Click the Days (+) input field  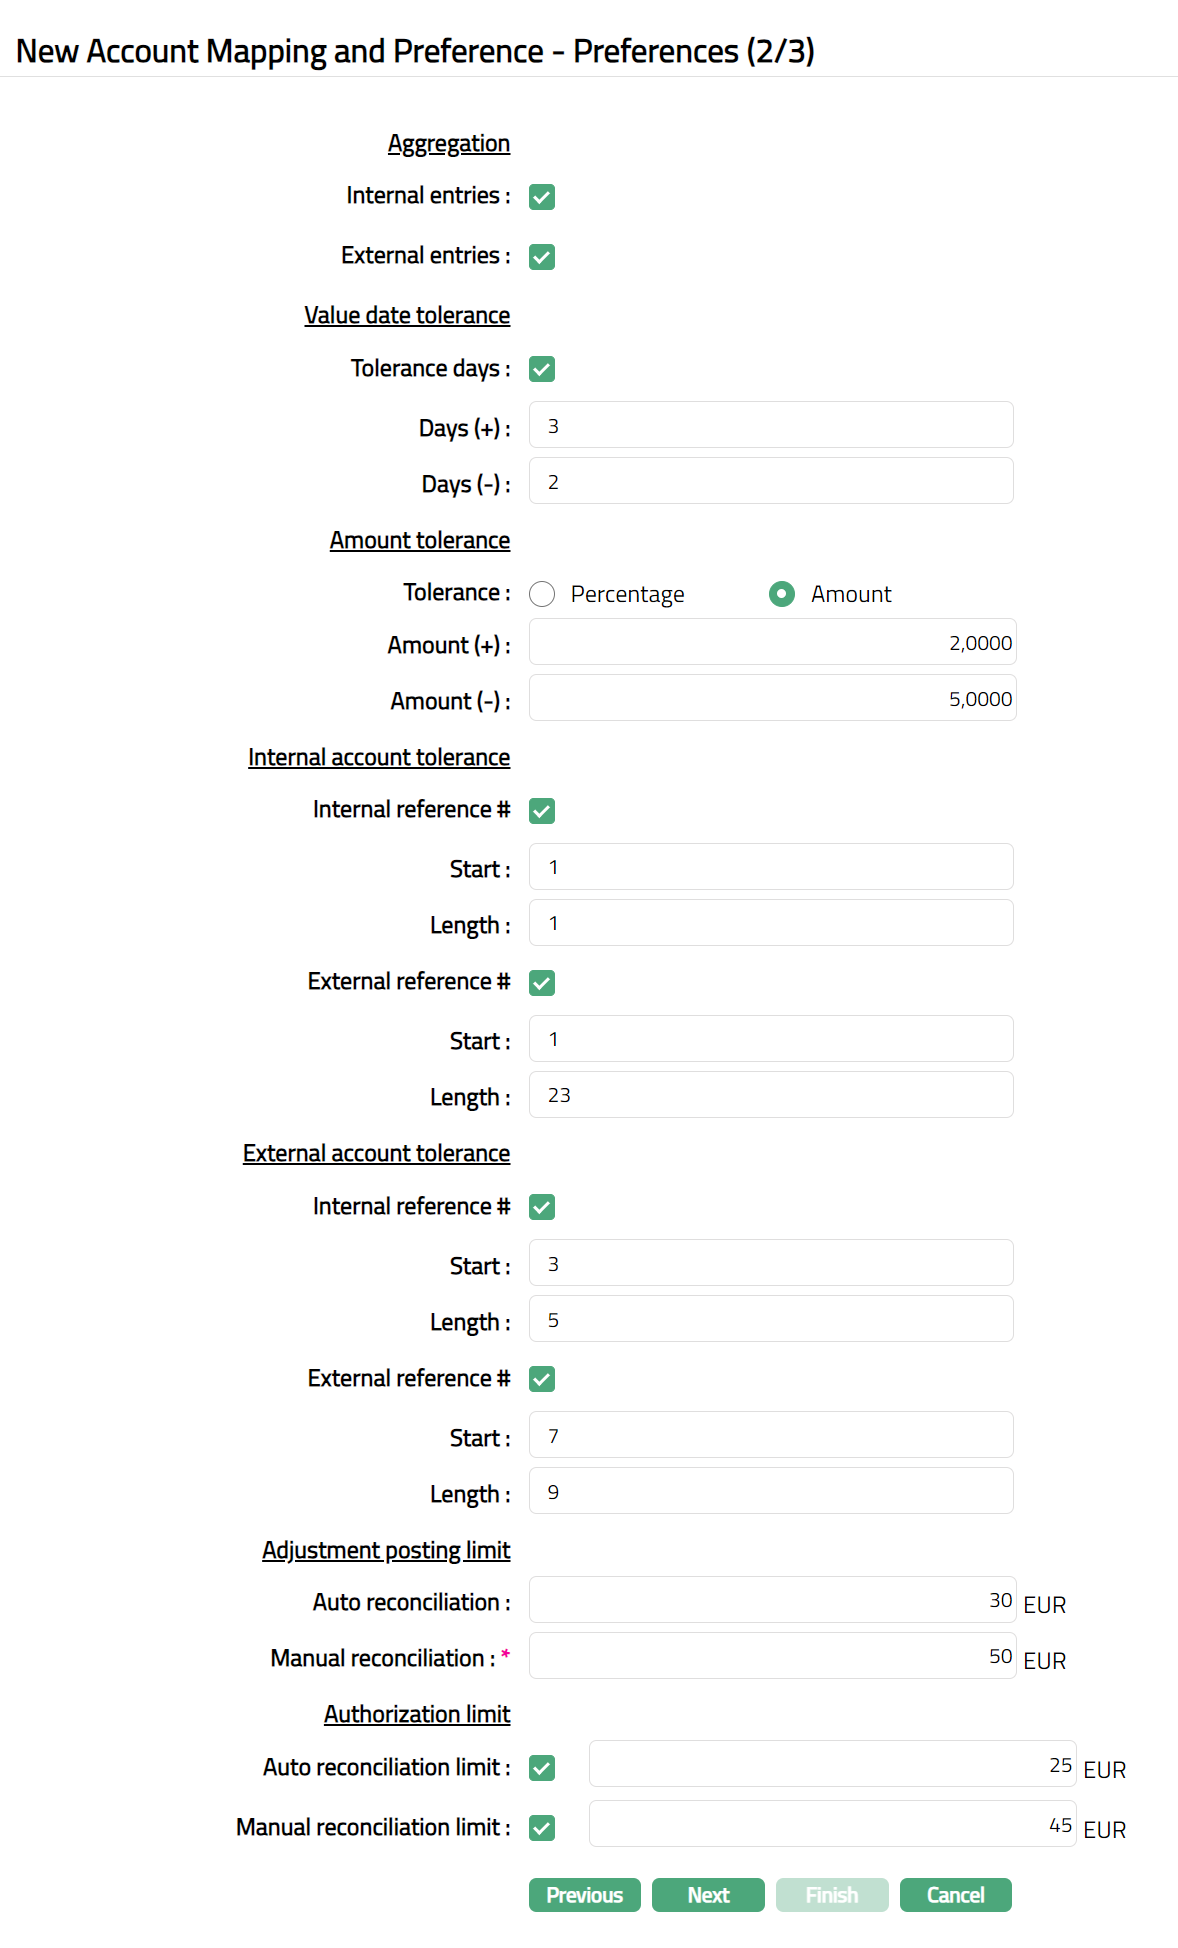(x=771, y=425)
